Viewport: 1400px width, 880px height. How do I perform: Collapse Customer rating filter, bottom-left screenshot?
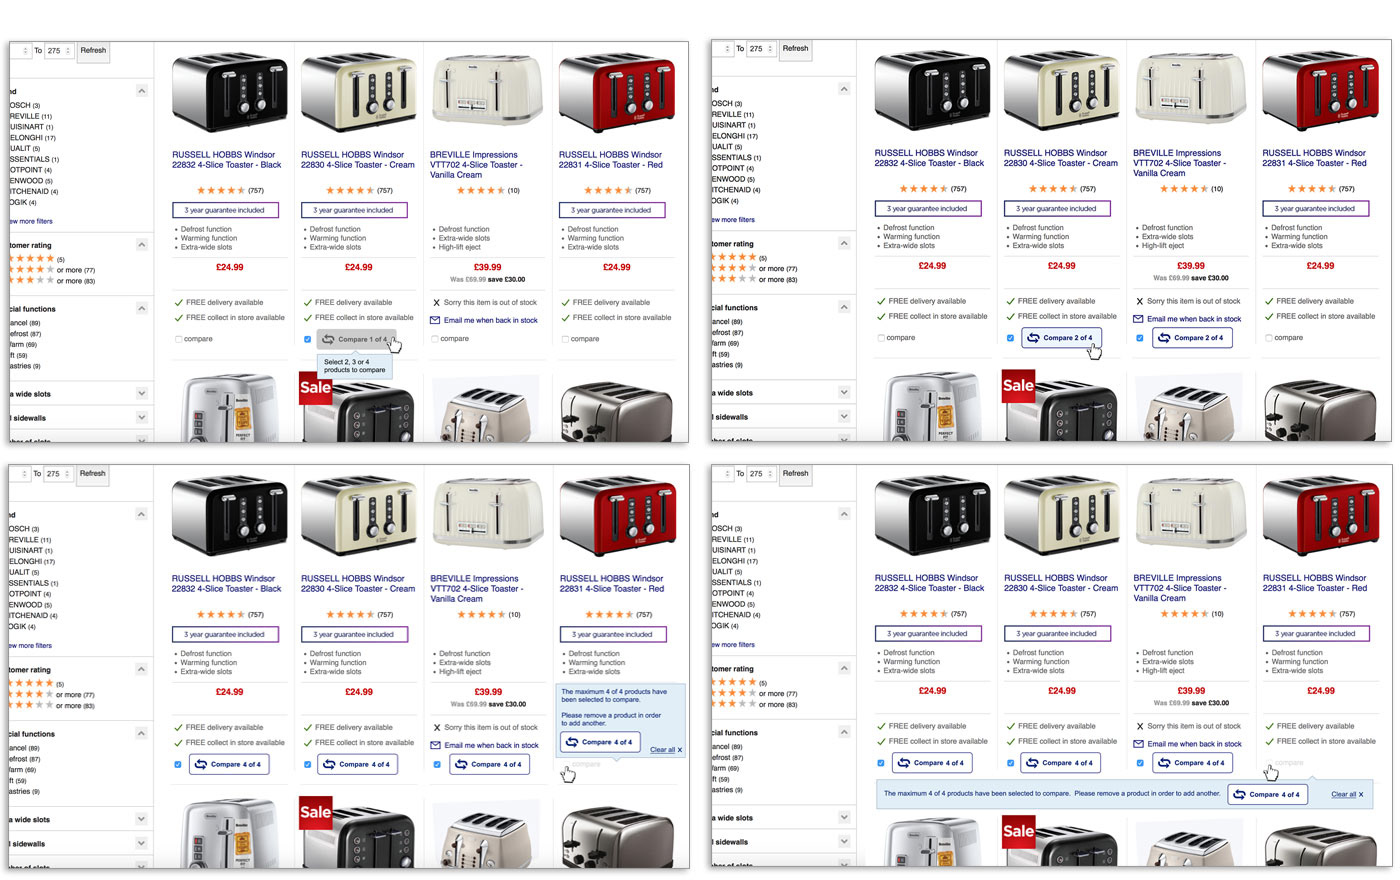(x=142, y=670)
